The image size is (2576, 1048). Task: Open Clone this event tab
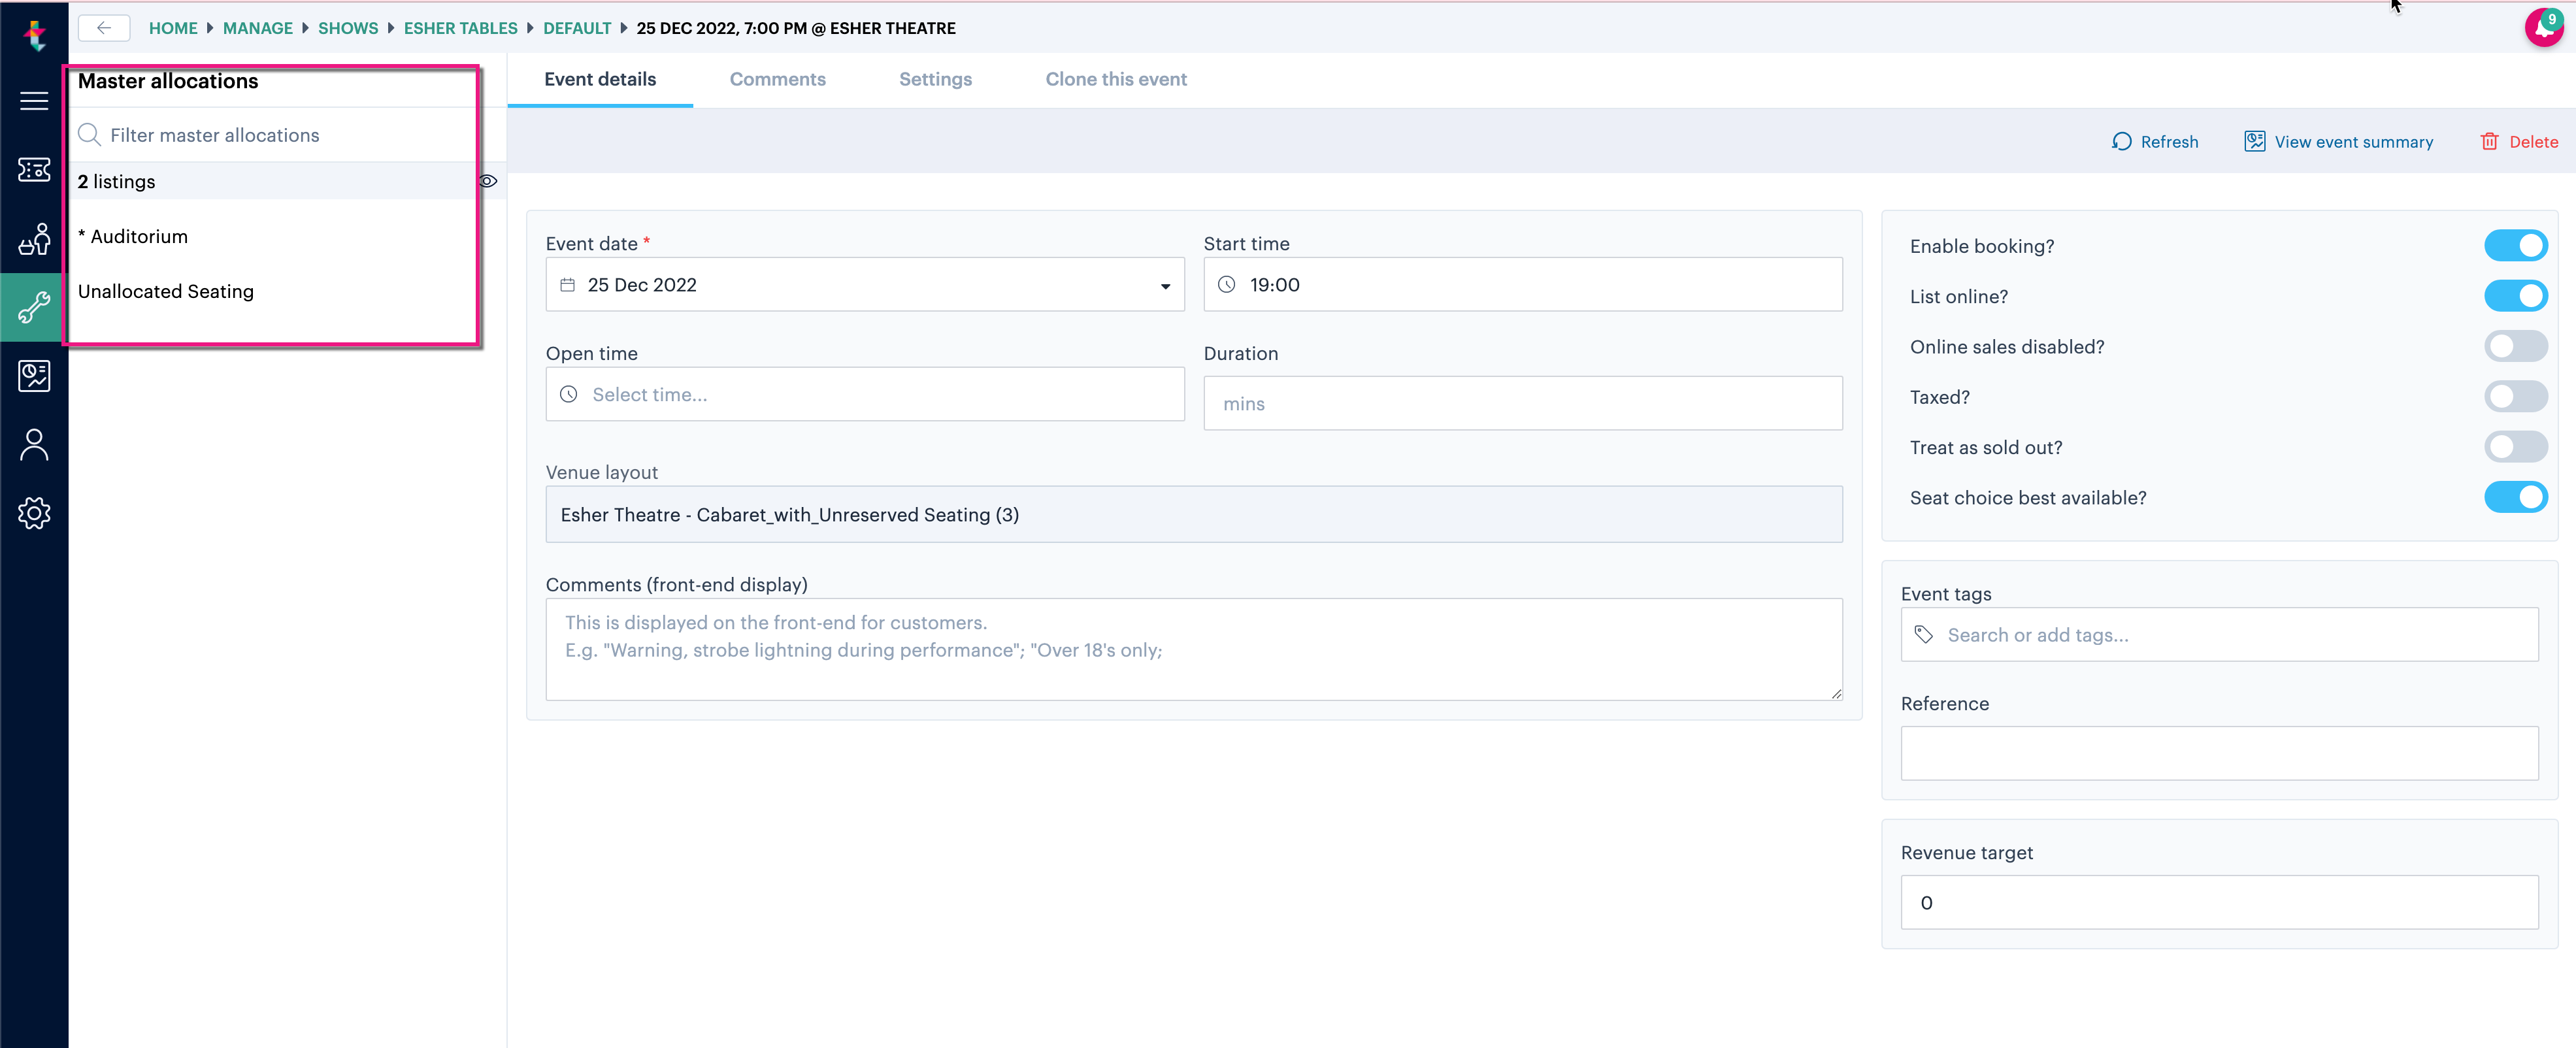pos(1116,79)
